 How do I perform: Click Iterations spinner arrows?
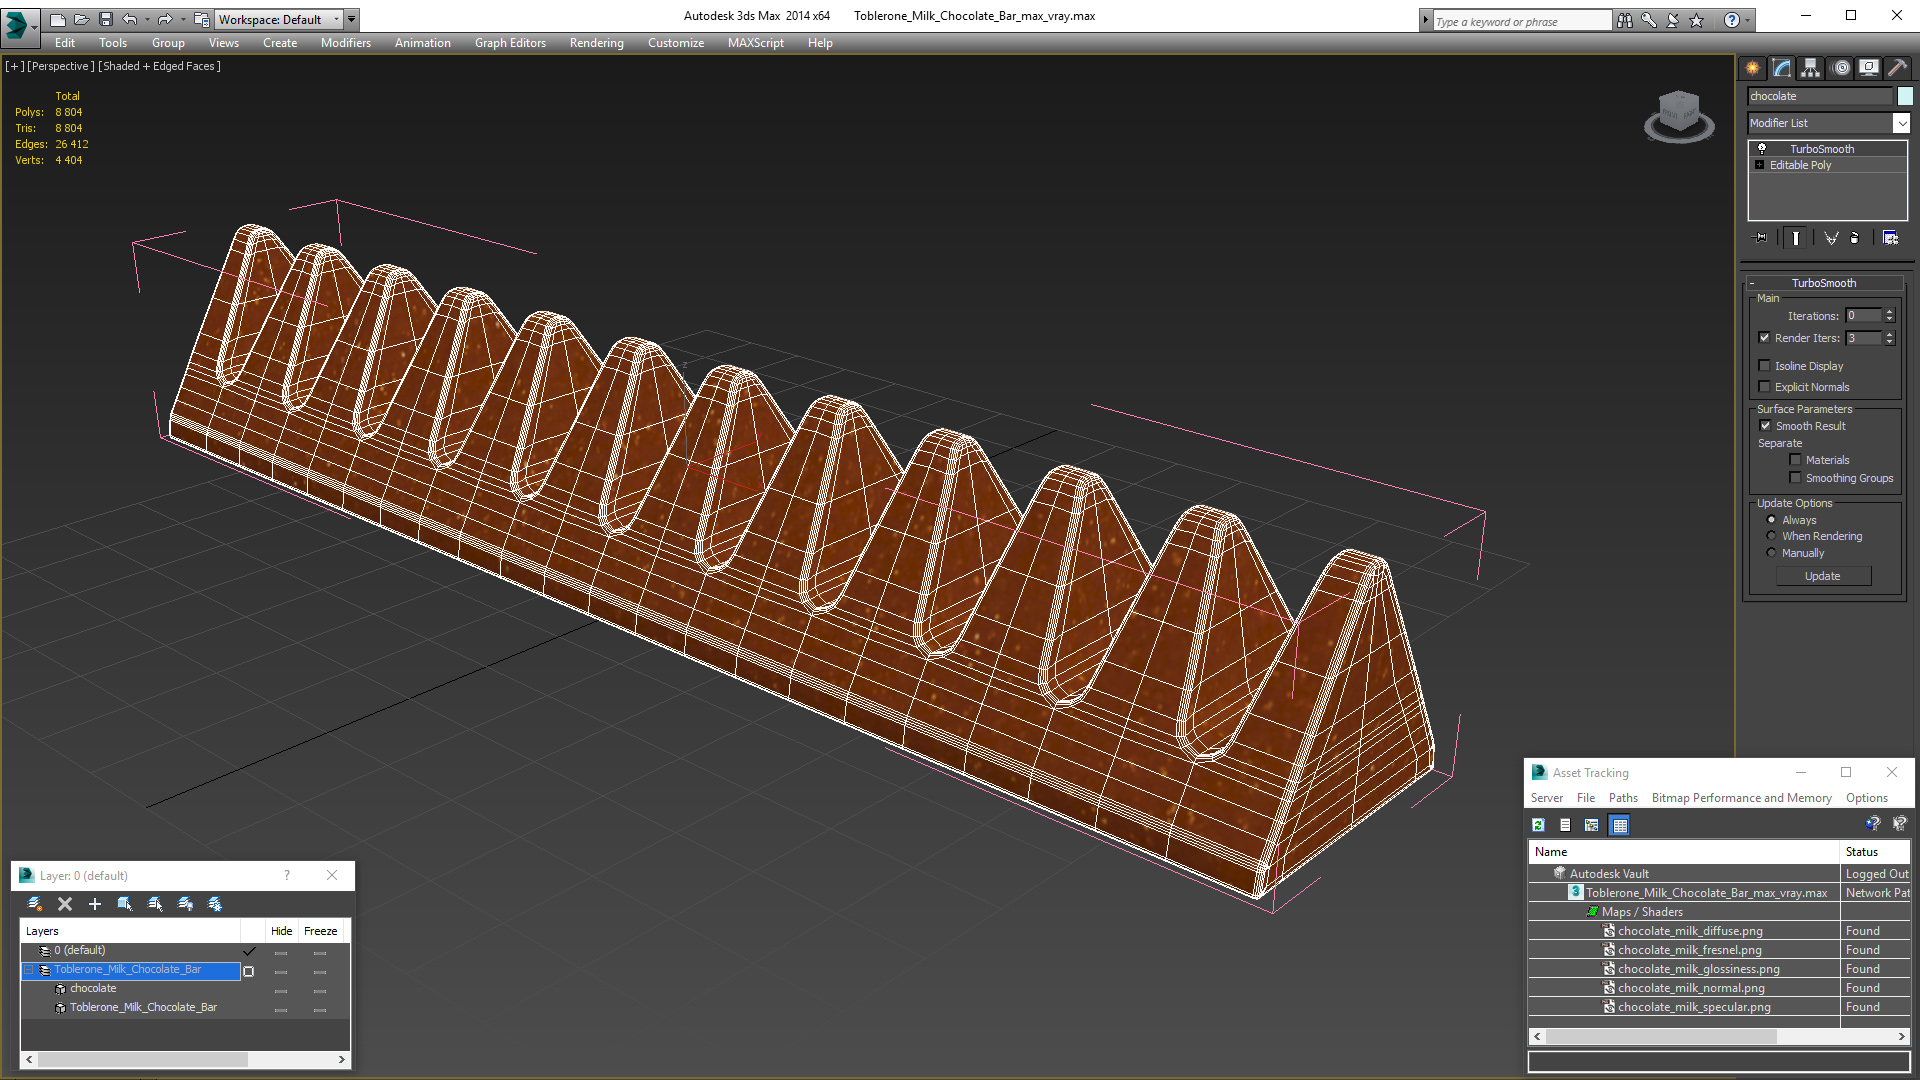click(x=1889, y=316)
